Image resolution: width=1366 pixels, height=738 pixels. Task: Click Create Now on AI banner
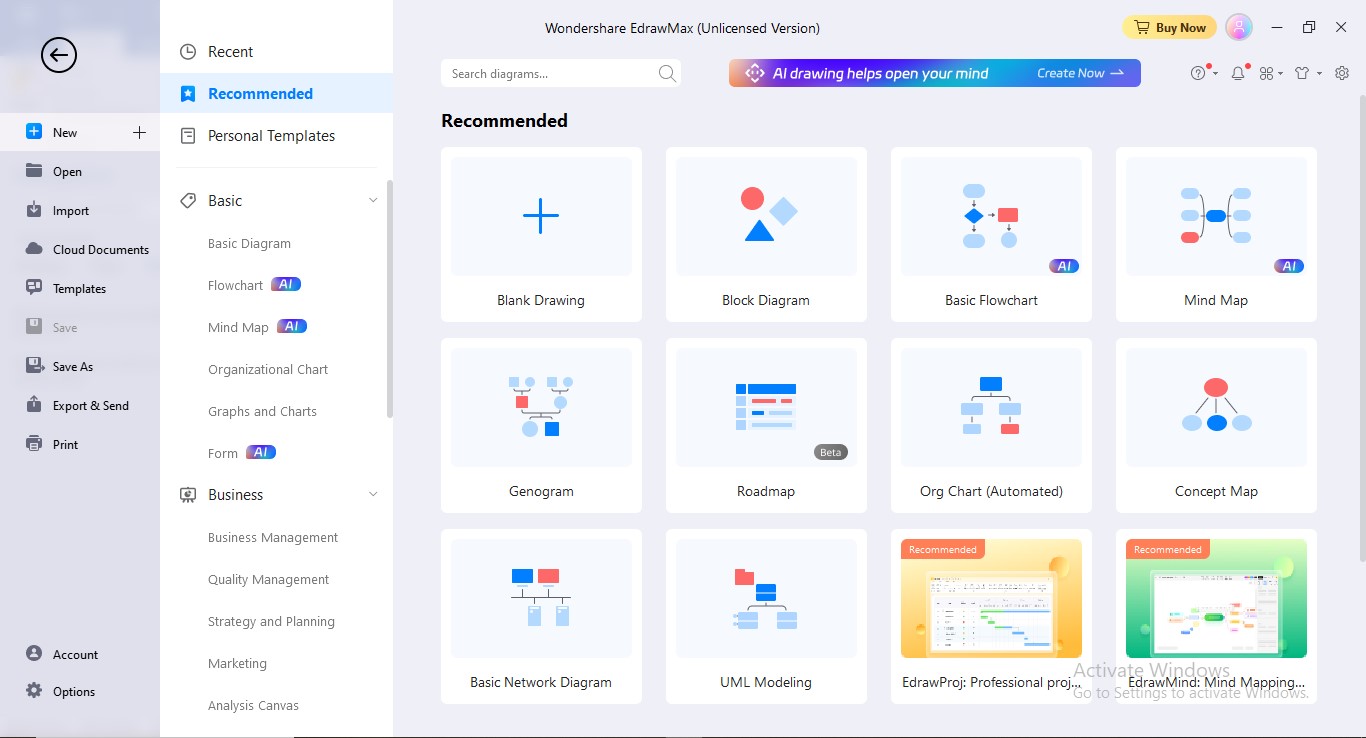pyautogui.click(x=1080, y=73)
